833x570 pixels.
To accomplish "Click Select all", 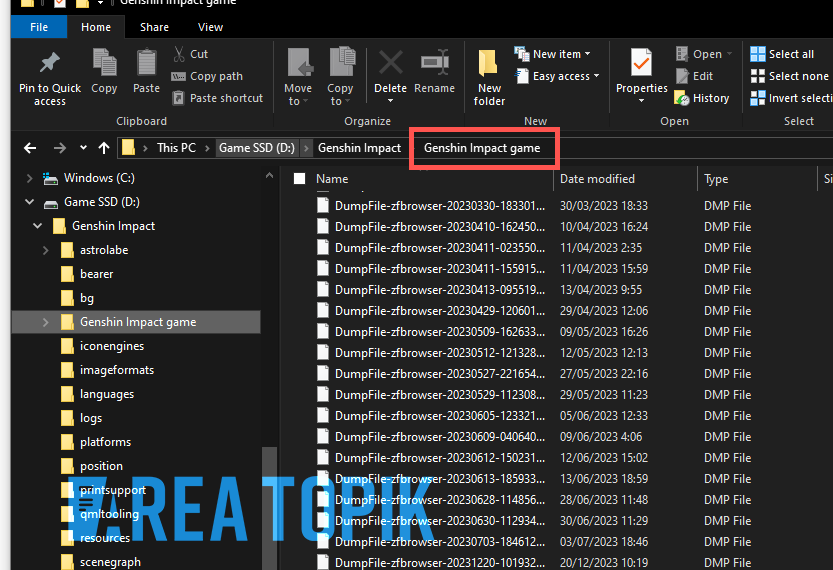I will coord(782,54).
